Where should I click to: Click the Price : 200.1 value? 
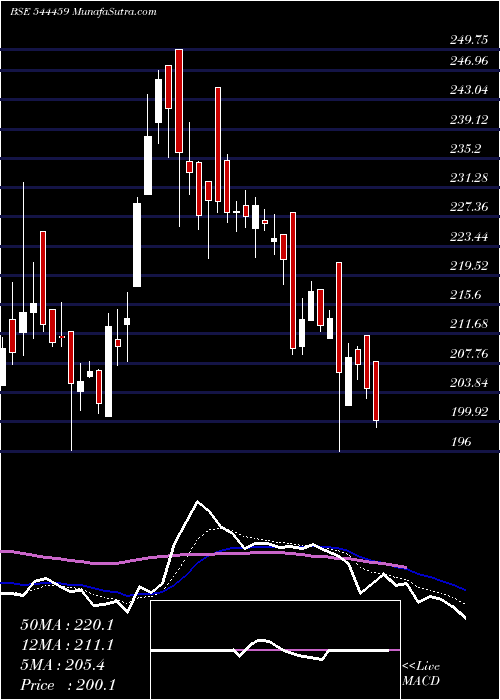(x=67, y=685)
